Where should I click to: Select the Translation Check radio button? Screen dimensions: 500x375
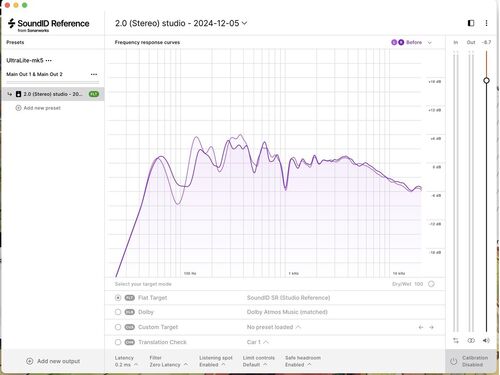coord(118,342)
